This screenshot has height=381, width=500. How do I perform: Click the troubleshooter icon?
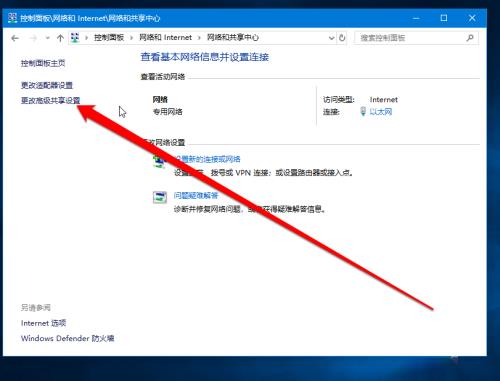pos(160,197)
